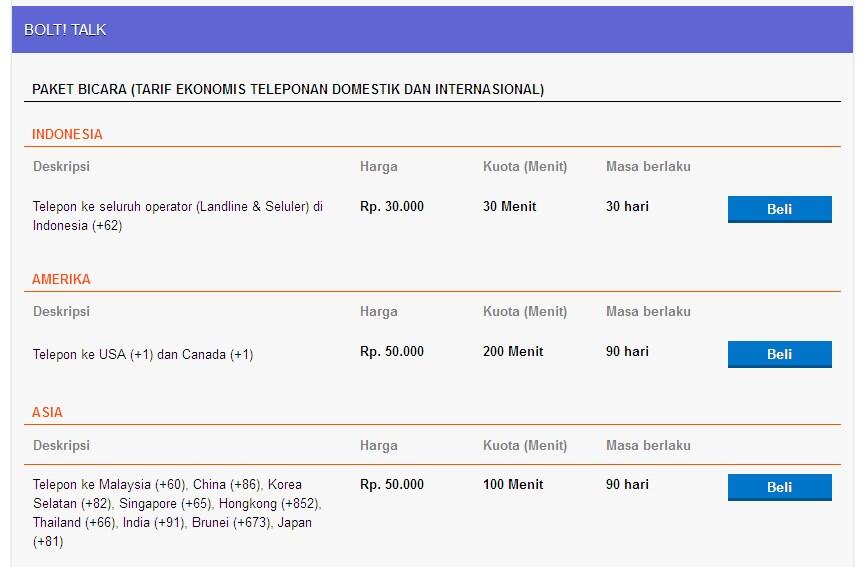The image size is (867, 567).
Task: Click the Indonesia all-operator call description
Action: coord(177,216)
